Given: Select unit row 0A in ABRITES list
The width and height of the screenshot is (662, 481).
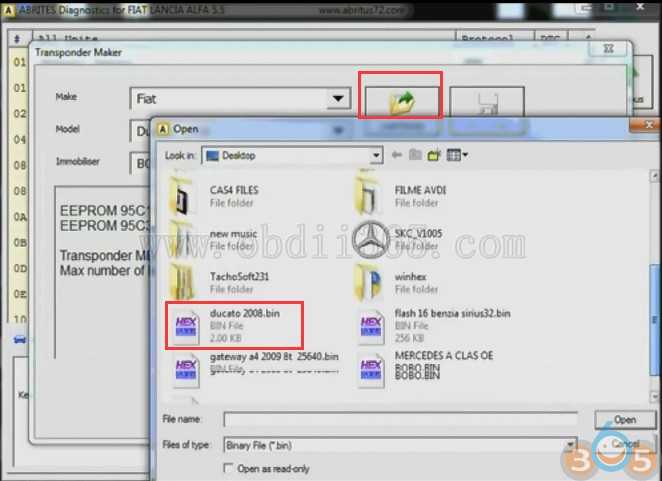Looking at the screenshot, I should 19,217.
